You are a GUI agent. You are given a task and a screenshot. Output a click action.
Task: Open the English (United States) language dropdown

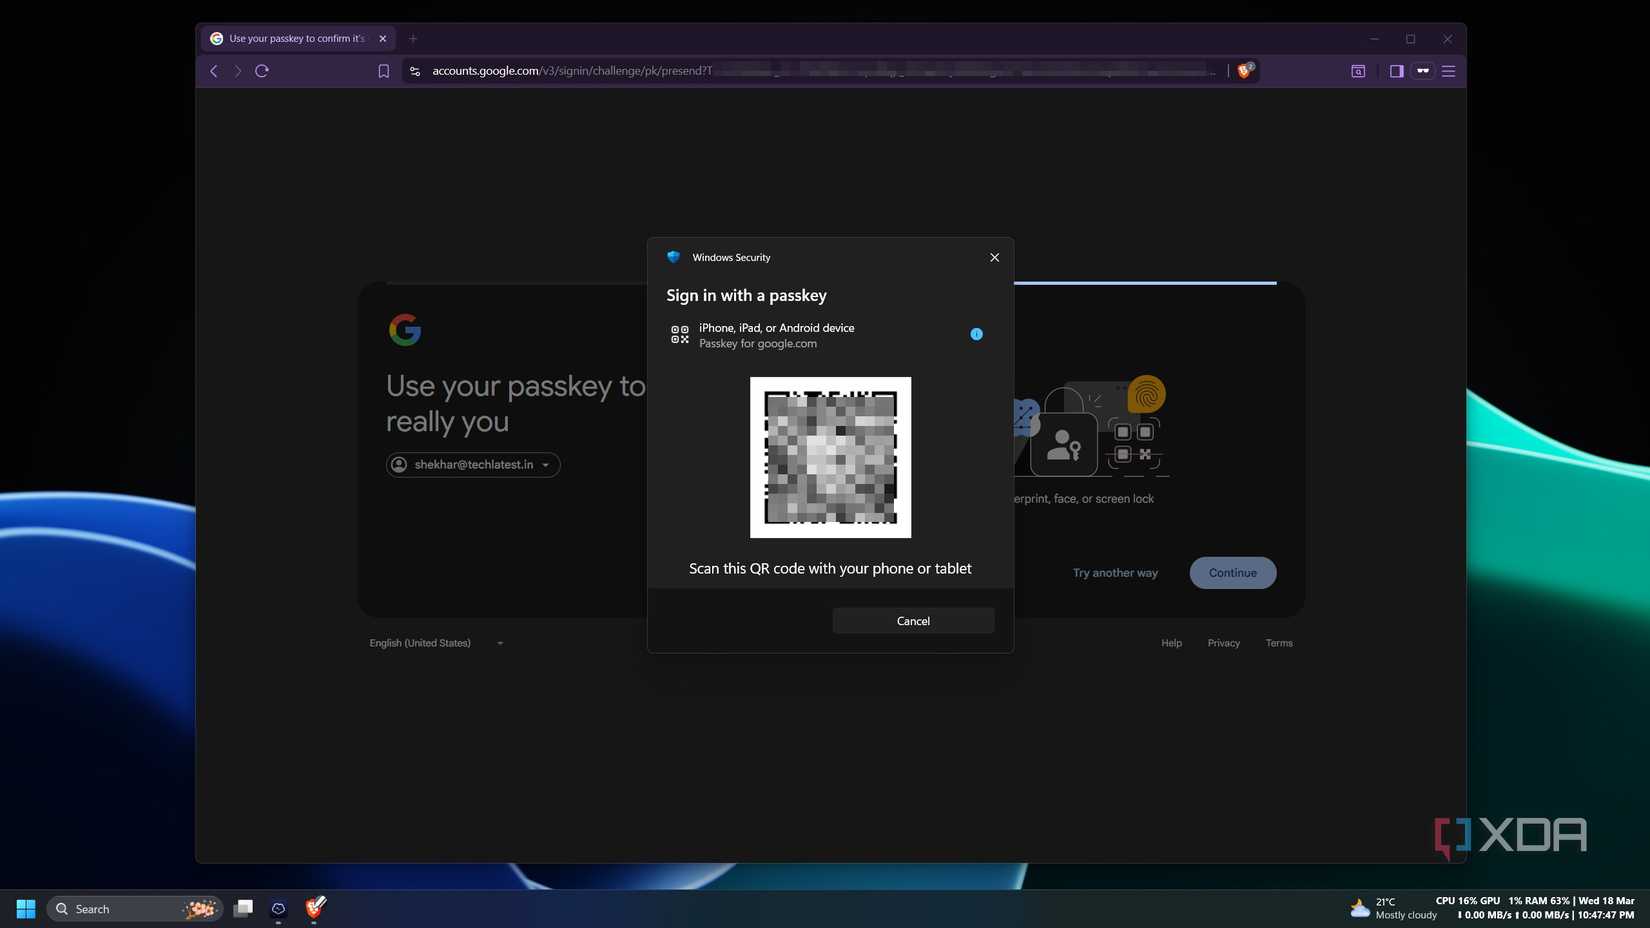coord(436,643)
